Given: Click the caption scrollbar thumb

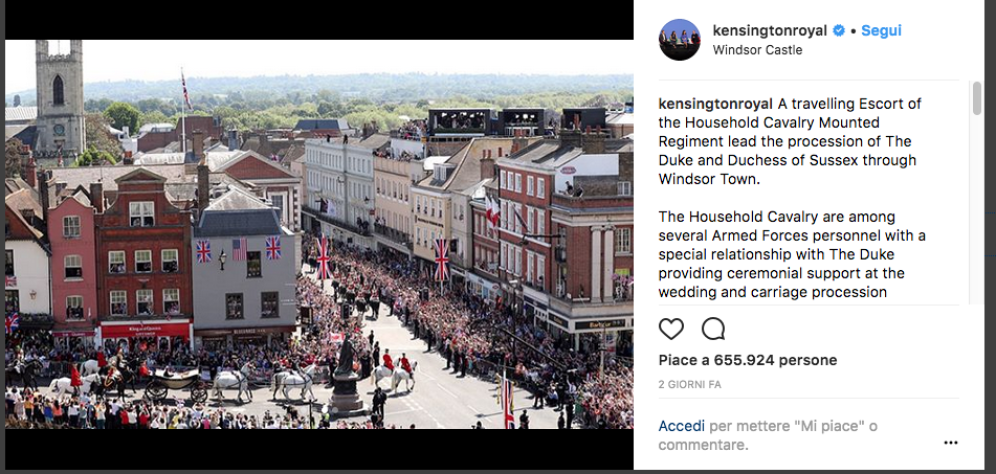Looking at the screenshot, I should point(977,98).
